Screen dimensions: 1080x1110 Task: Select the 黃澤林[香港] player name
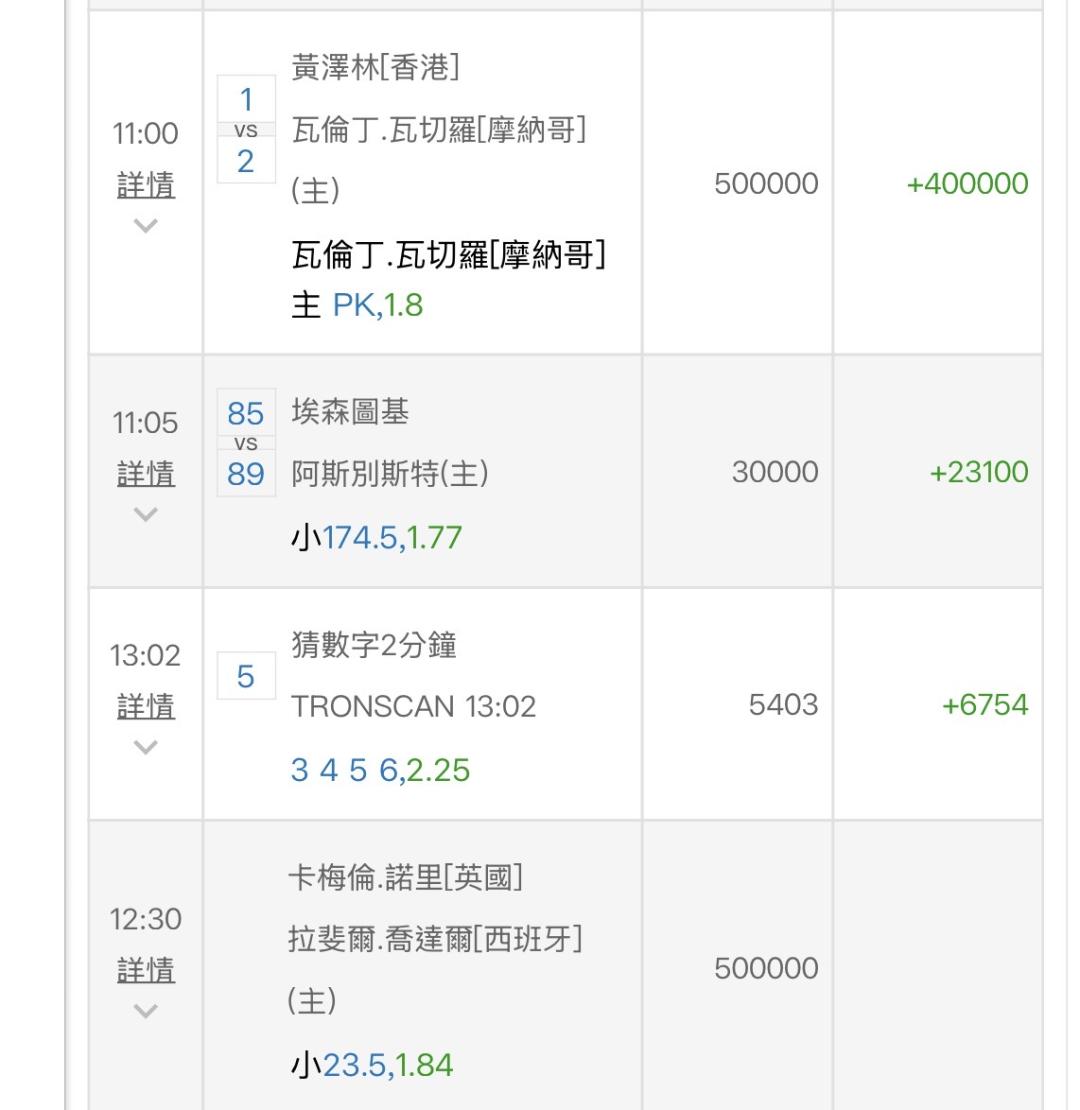click(375, 70)
